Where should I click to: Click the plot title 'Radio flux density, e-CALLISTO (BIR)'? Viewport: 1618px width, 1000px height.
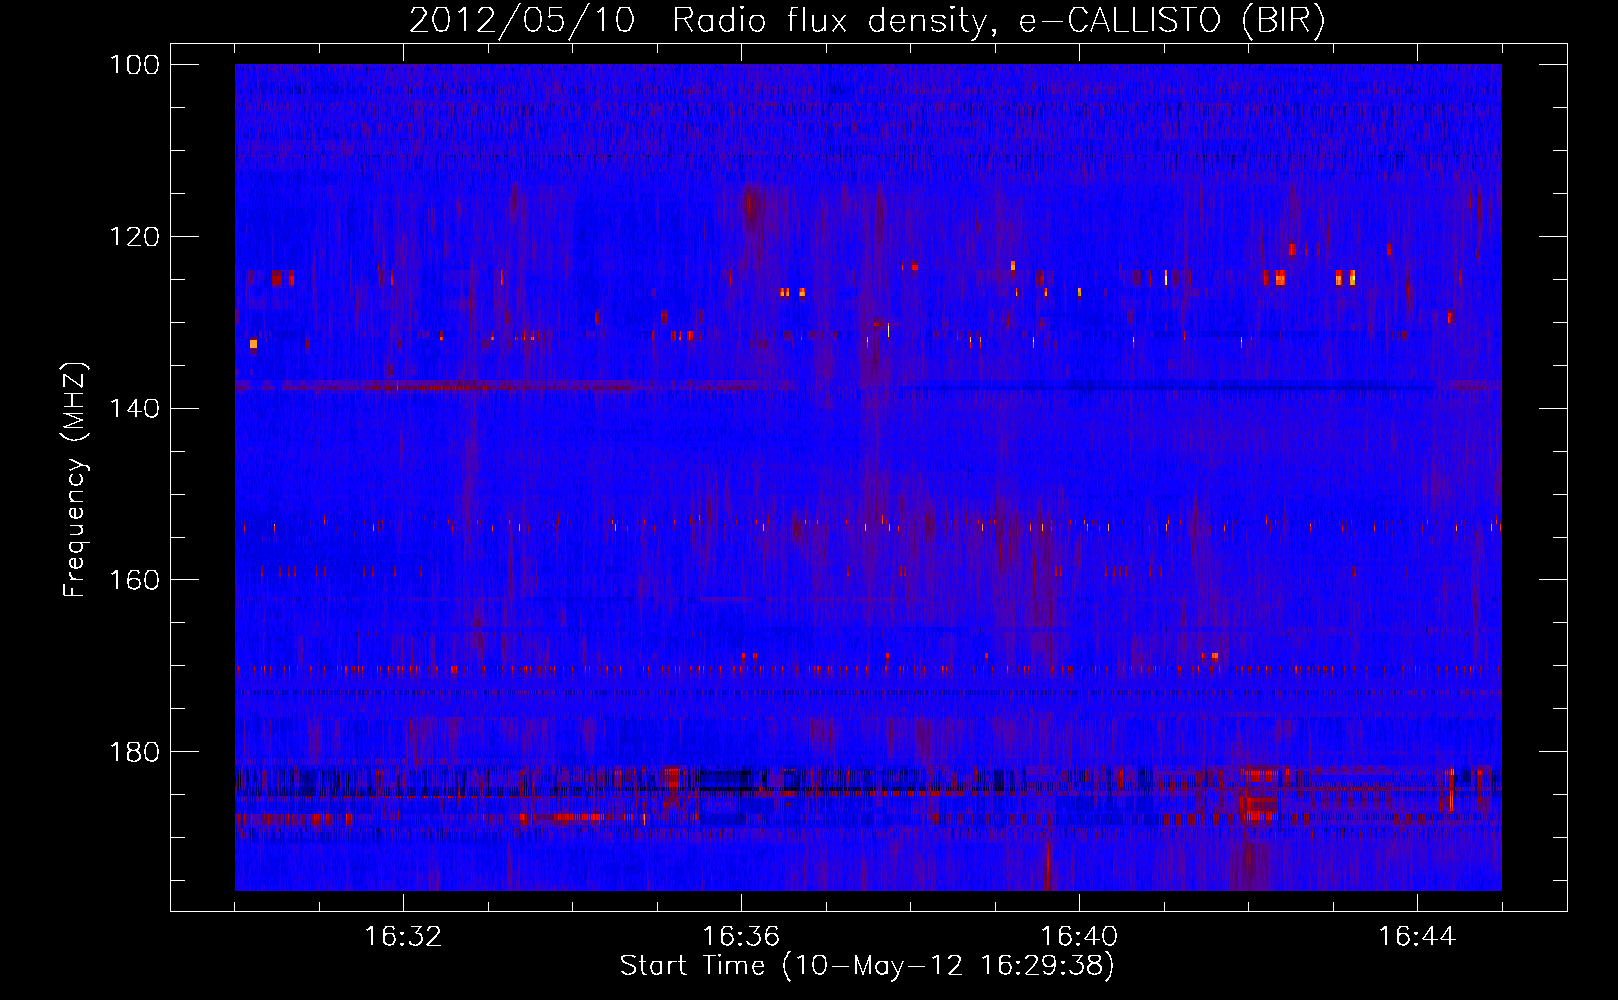999,21
